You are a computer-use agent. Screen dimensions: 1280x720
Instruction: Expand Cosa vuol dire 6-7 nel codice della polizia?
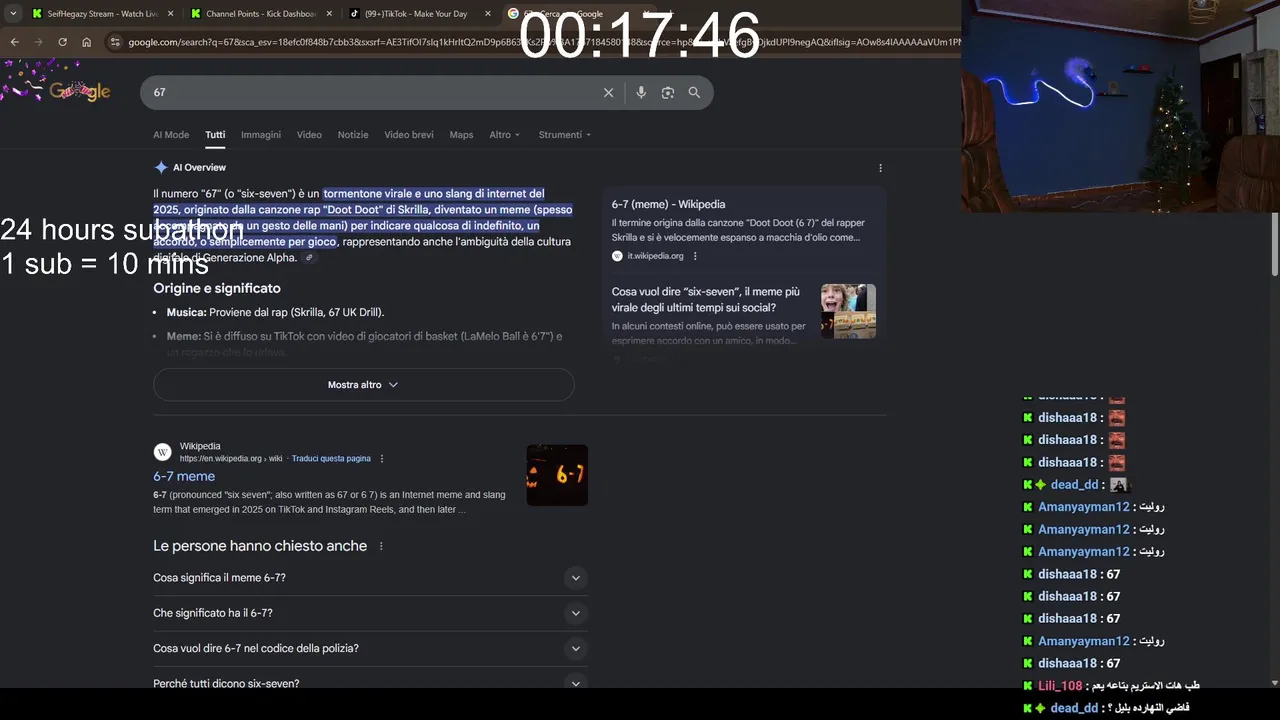370,648
